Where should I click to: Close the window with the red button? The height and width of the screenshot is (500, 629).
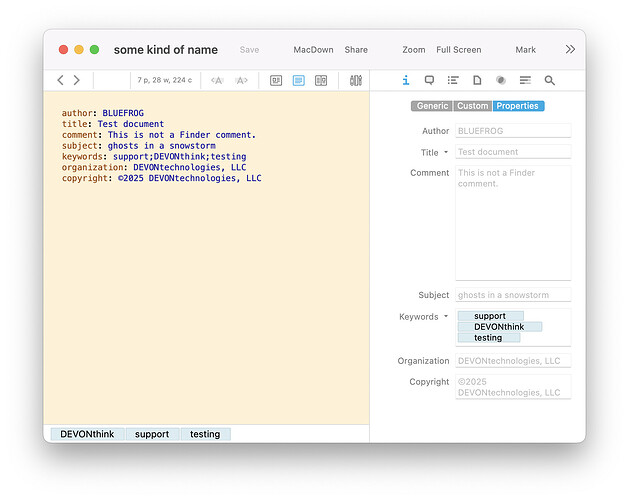coord(63,49)
